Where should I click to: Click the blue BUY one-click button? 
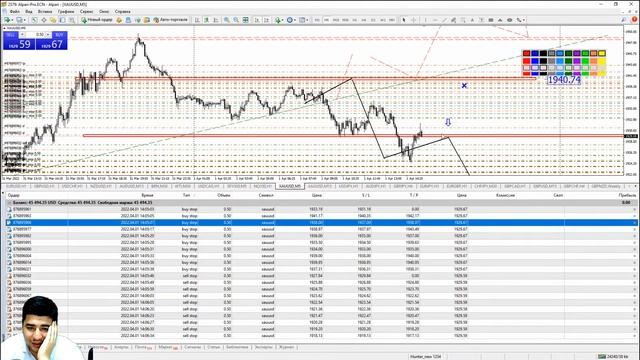(51, 44)
